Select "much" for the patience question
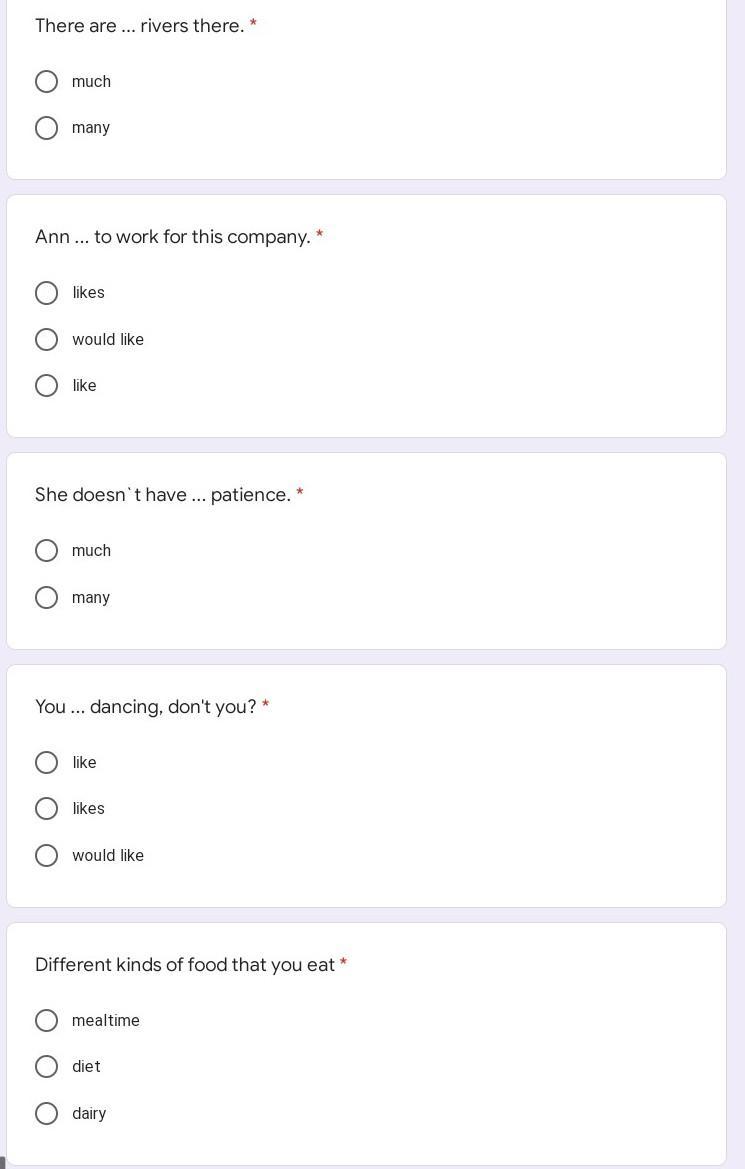This screenshot has width=745, height=1169. pyautogui.click(x=47, y=551)
